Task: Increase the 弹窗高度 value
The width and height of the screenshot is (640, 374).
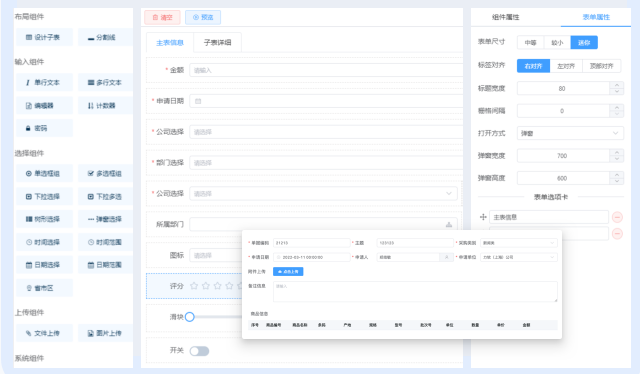Action: click(x=617, y=175)
